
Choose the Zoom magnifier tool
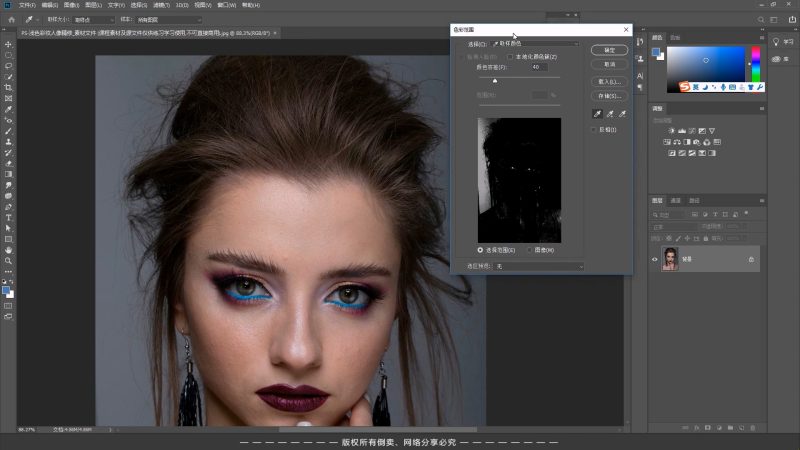pyautogui.click(x=8, y=261)
